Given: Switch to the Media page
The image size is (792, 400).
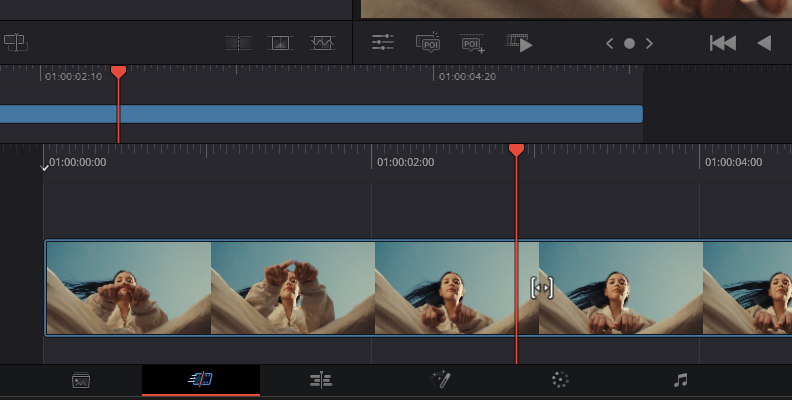Looking at the screenshot, I should point(81,380).
